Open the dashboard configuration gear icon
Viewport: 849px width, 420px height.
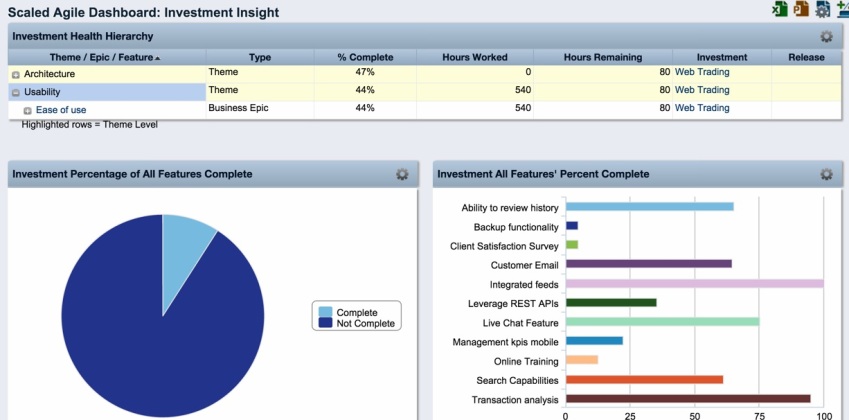[822, 10]
